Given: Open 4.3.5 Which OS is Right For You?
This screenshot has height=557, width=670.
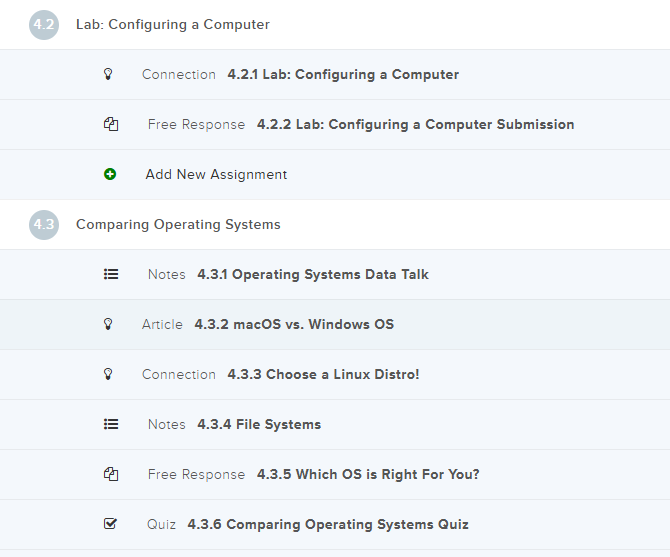Looking at the screenshot, I should 368,474.
